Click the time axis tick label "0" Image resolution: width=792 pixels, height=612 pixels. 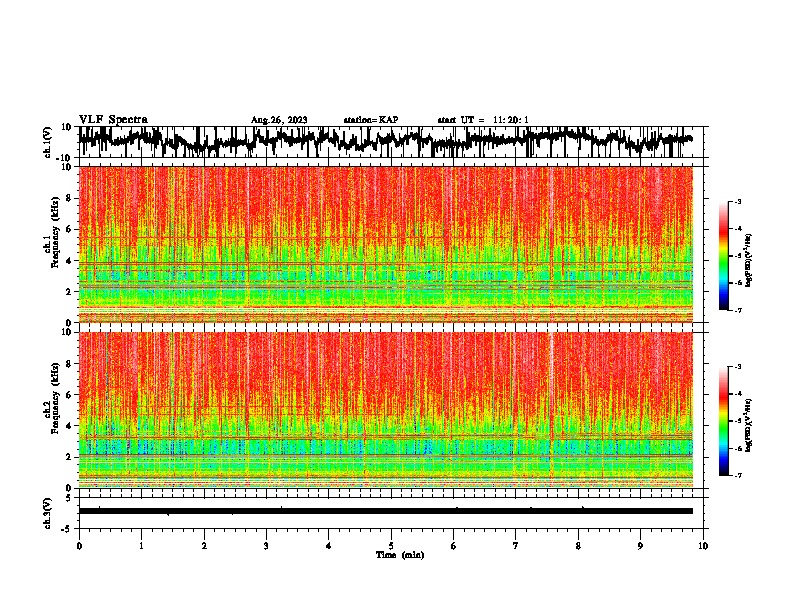click(79, 546)
